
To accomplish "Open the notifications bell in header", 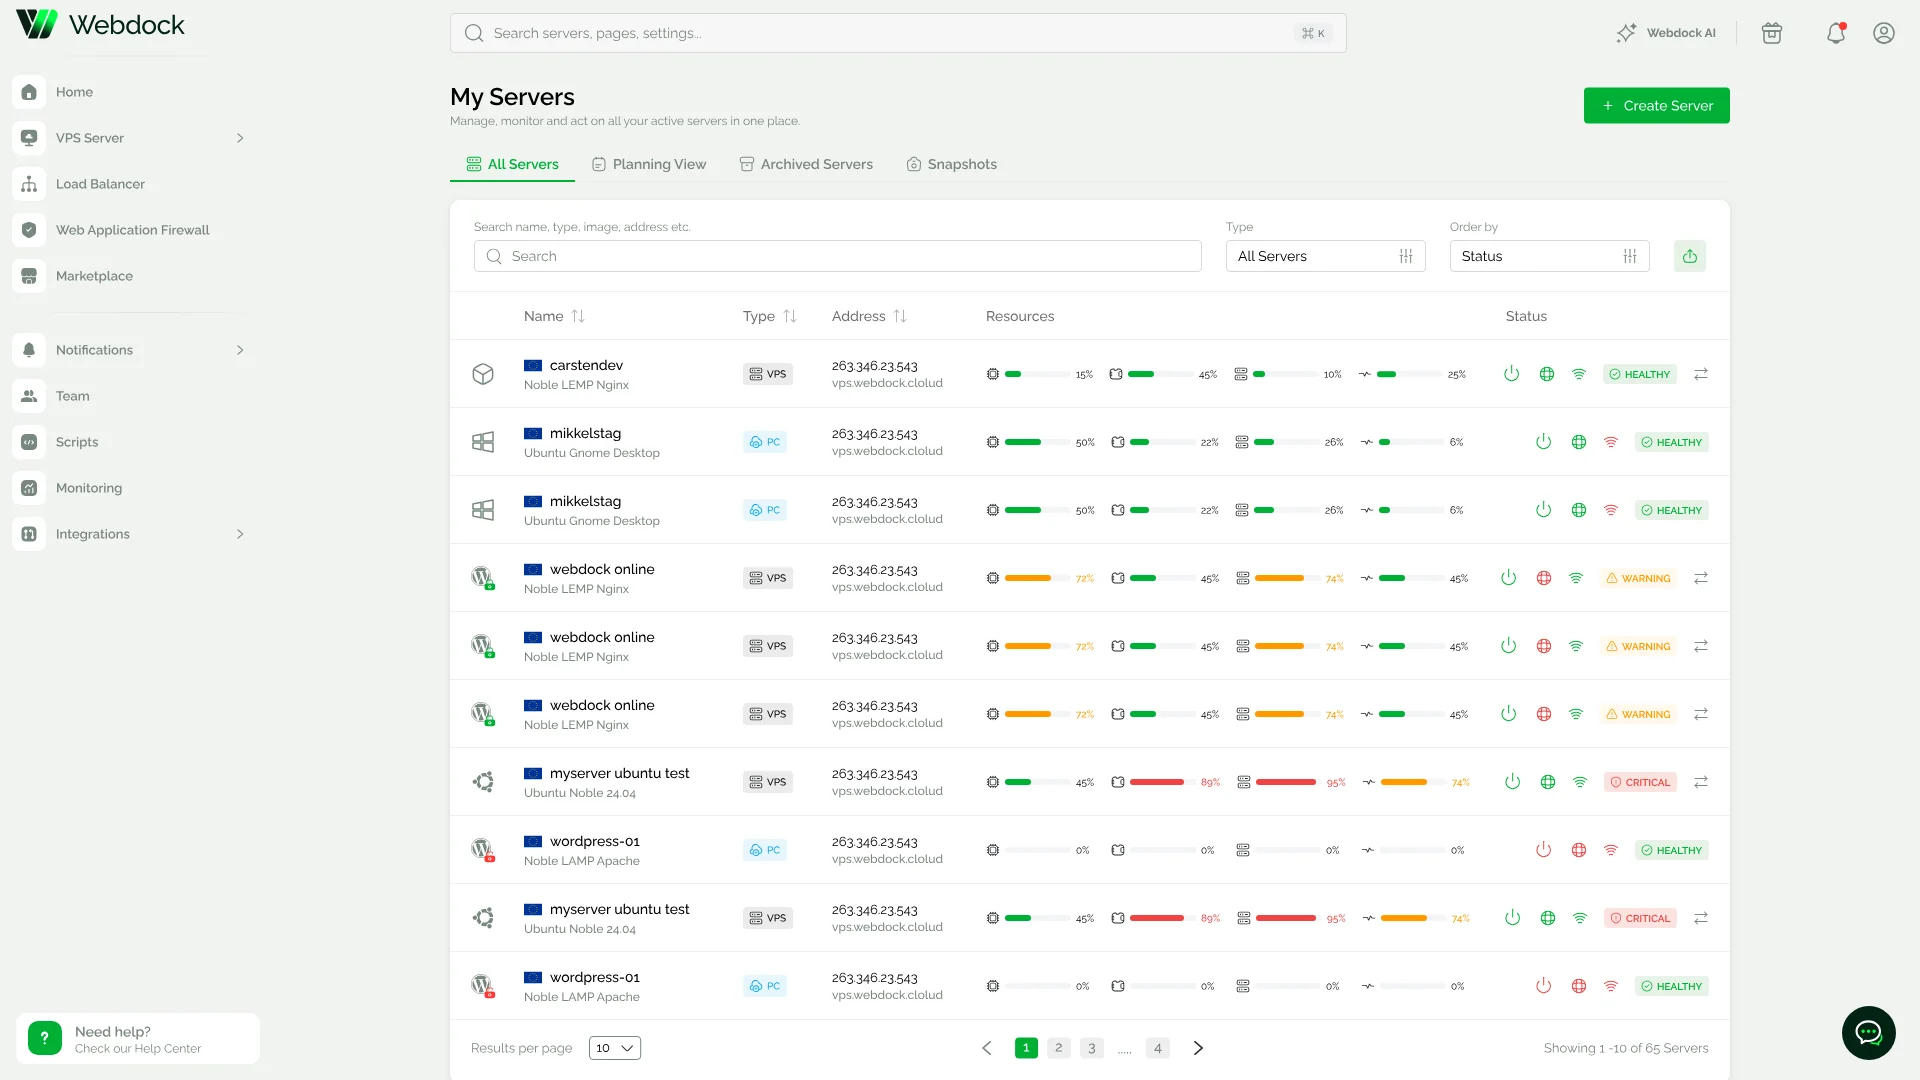I will click(1836, 33).
